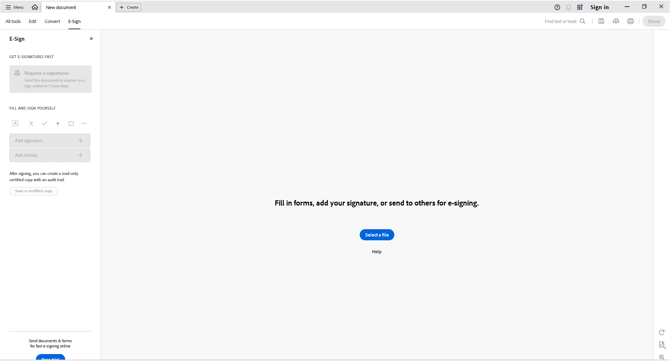Click the Add signature box

50,140
